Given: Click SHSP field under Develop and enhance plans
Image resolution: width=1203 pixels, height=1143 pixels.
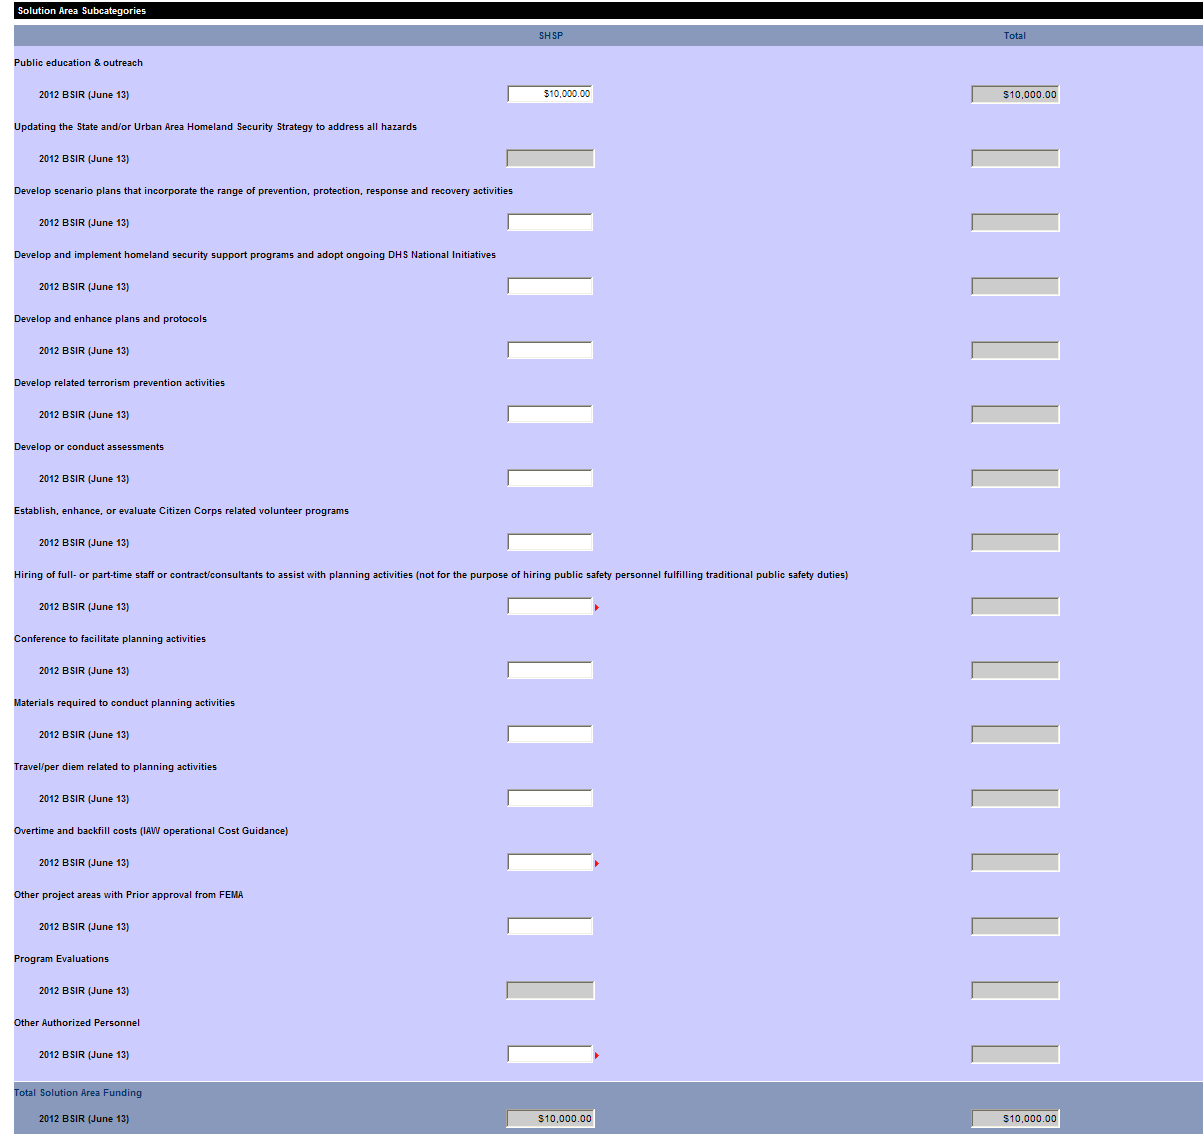Looking at the screenshot, I should coord(550,350).
